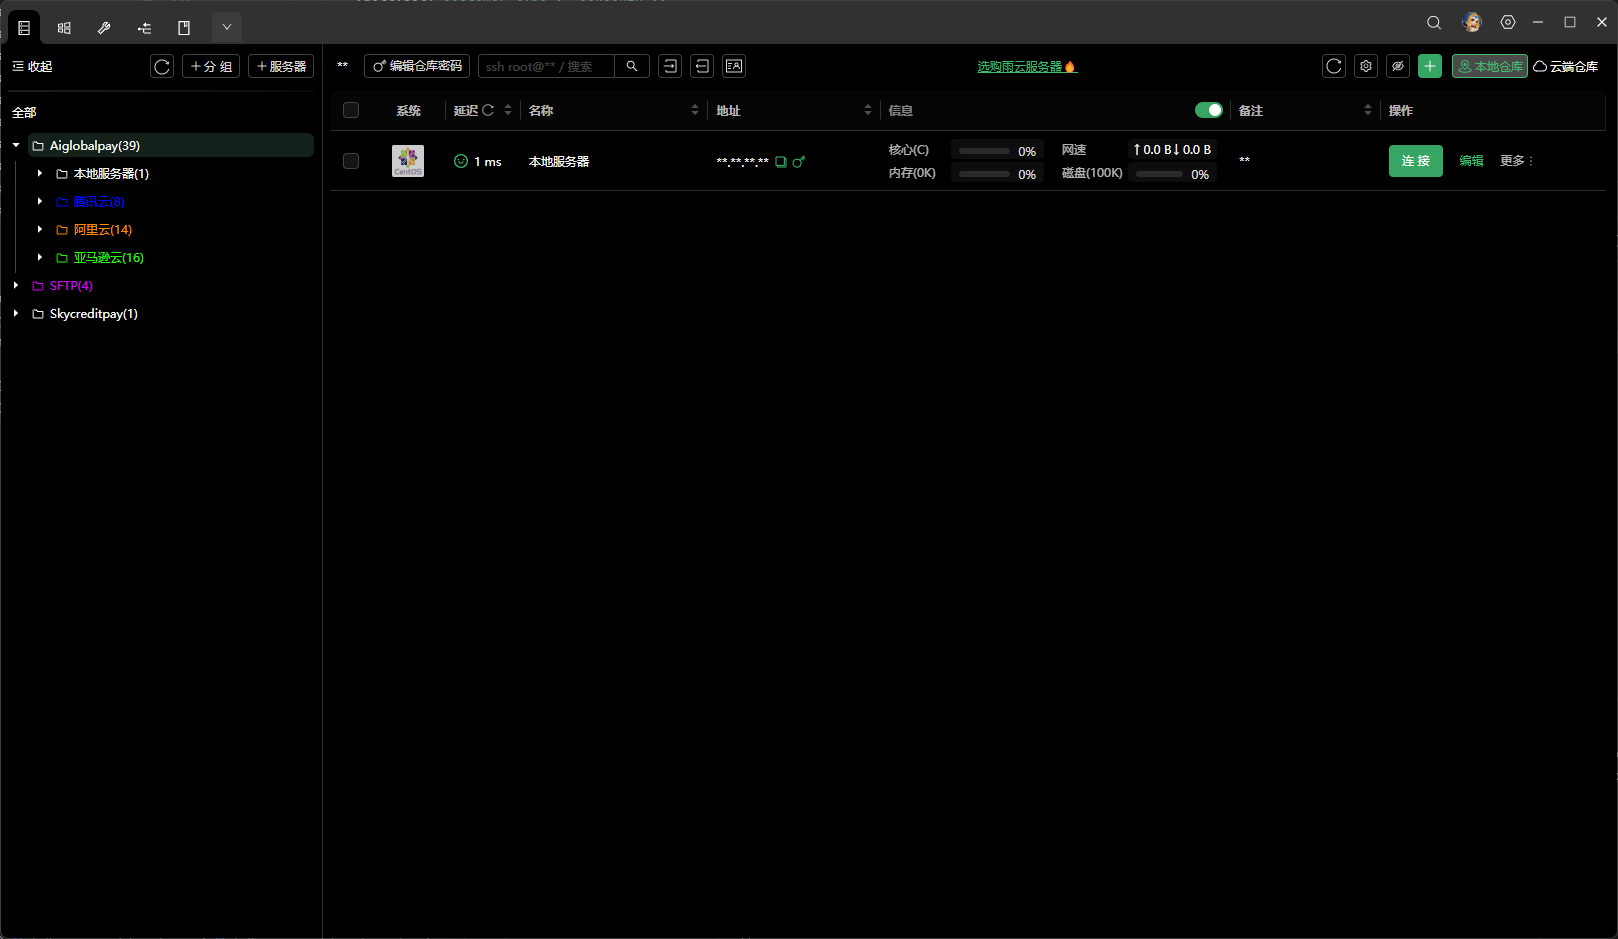
Task: Open the 选购雨云服务器 link
Action: 1020,66
